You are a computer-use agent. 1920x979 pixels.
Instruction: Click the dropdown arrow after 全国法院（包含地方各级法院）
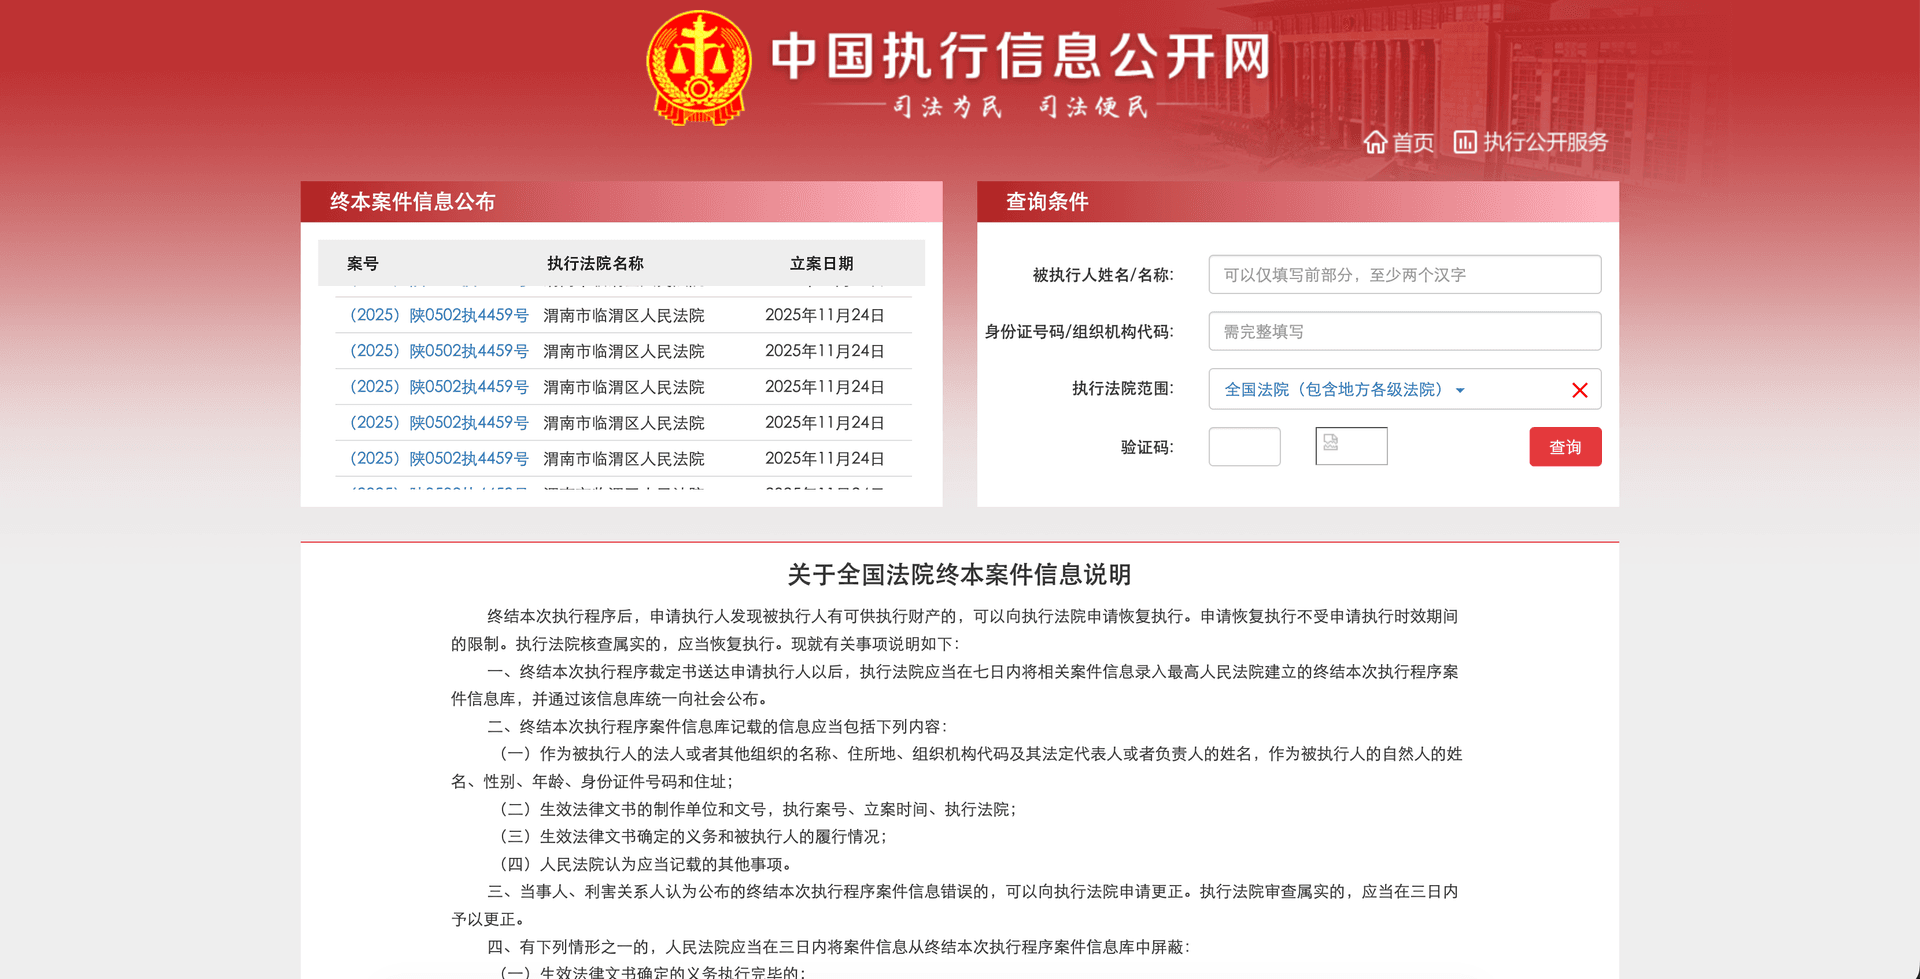coord(1461,390)
